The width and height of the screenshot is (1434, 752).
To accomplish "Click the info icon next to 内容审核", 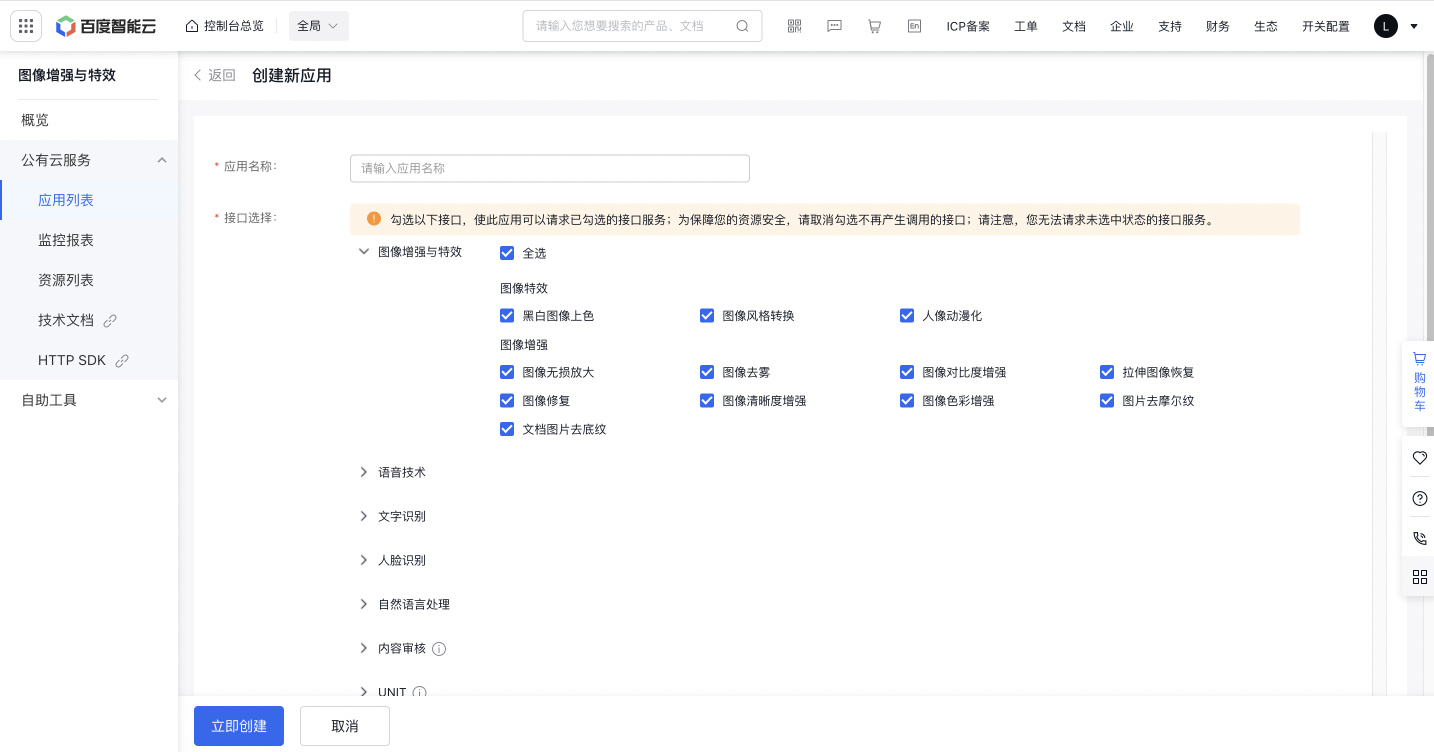I will coord(439,649).
